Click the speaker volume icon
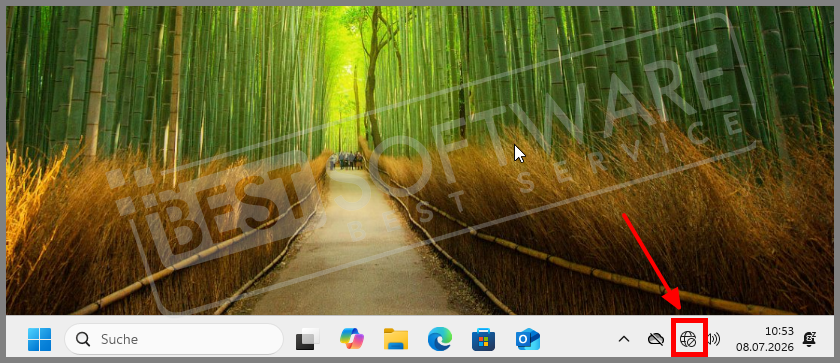Screen dimensions: 840x363 pos(714,339)
